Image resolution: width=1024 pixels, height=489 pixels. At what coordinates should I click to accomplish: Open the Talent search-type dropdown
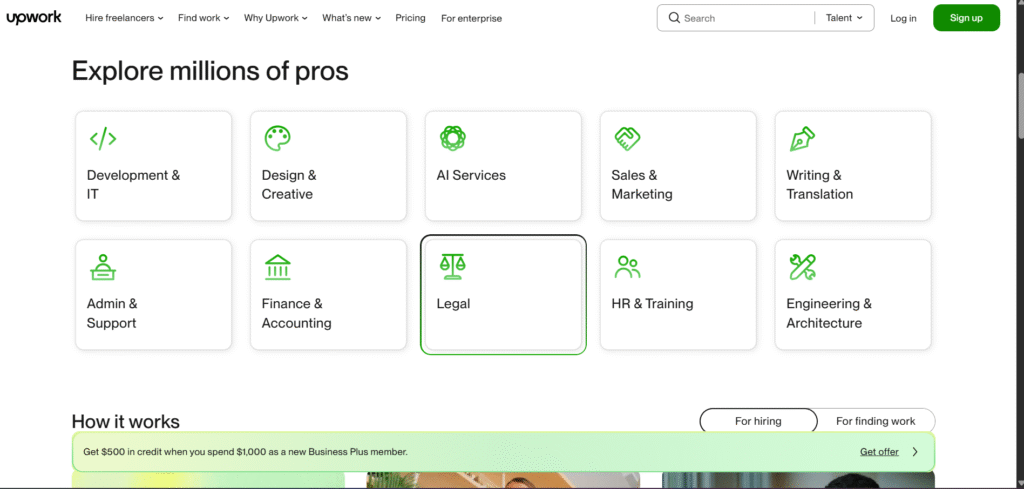[844, 18]
